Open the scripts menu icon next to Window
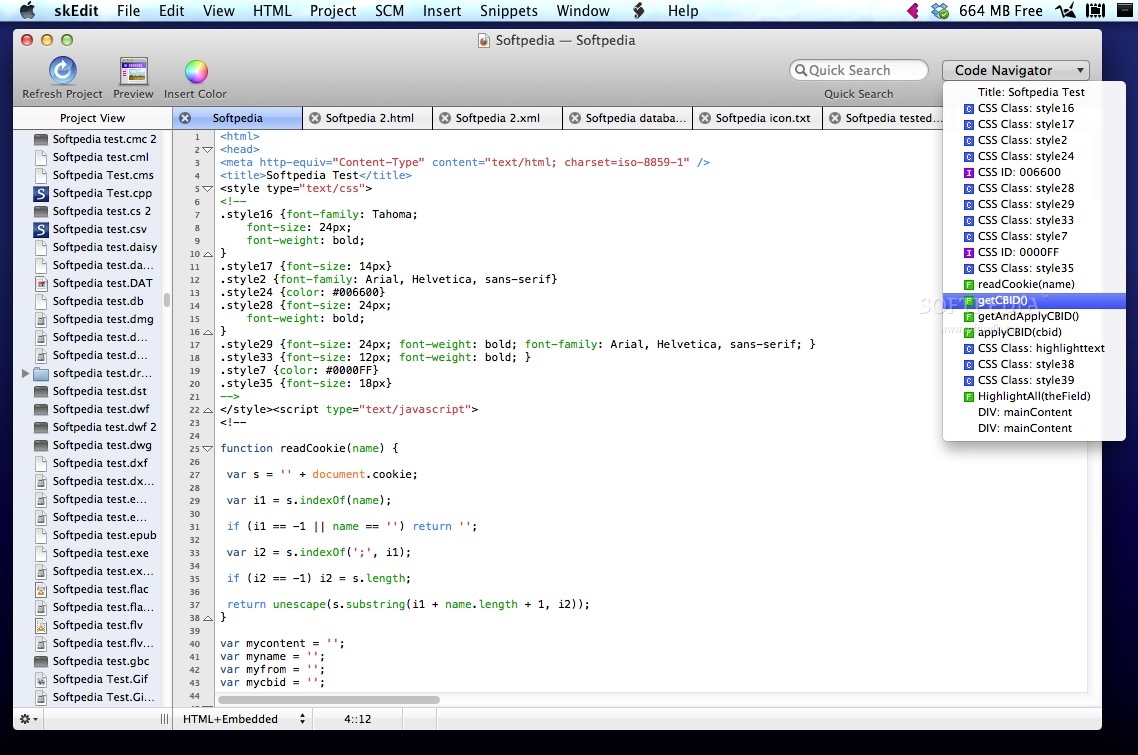1138x755 pixels. coord(639,11)
